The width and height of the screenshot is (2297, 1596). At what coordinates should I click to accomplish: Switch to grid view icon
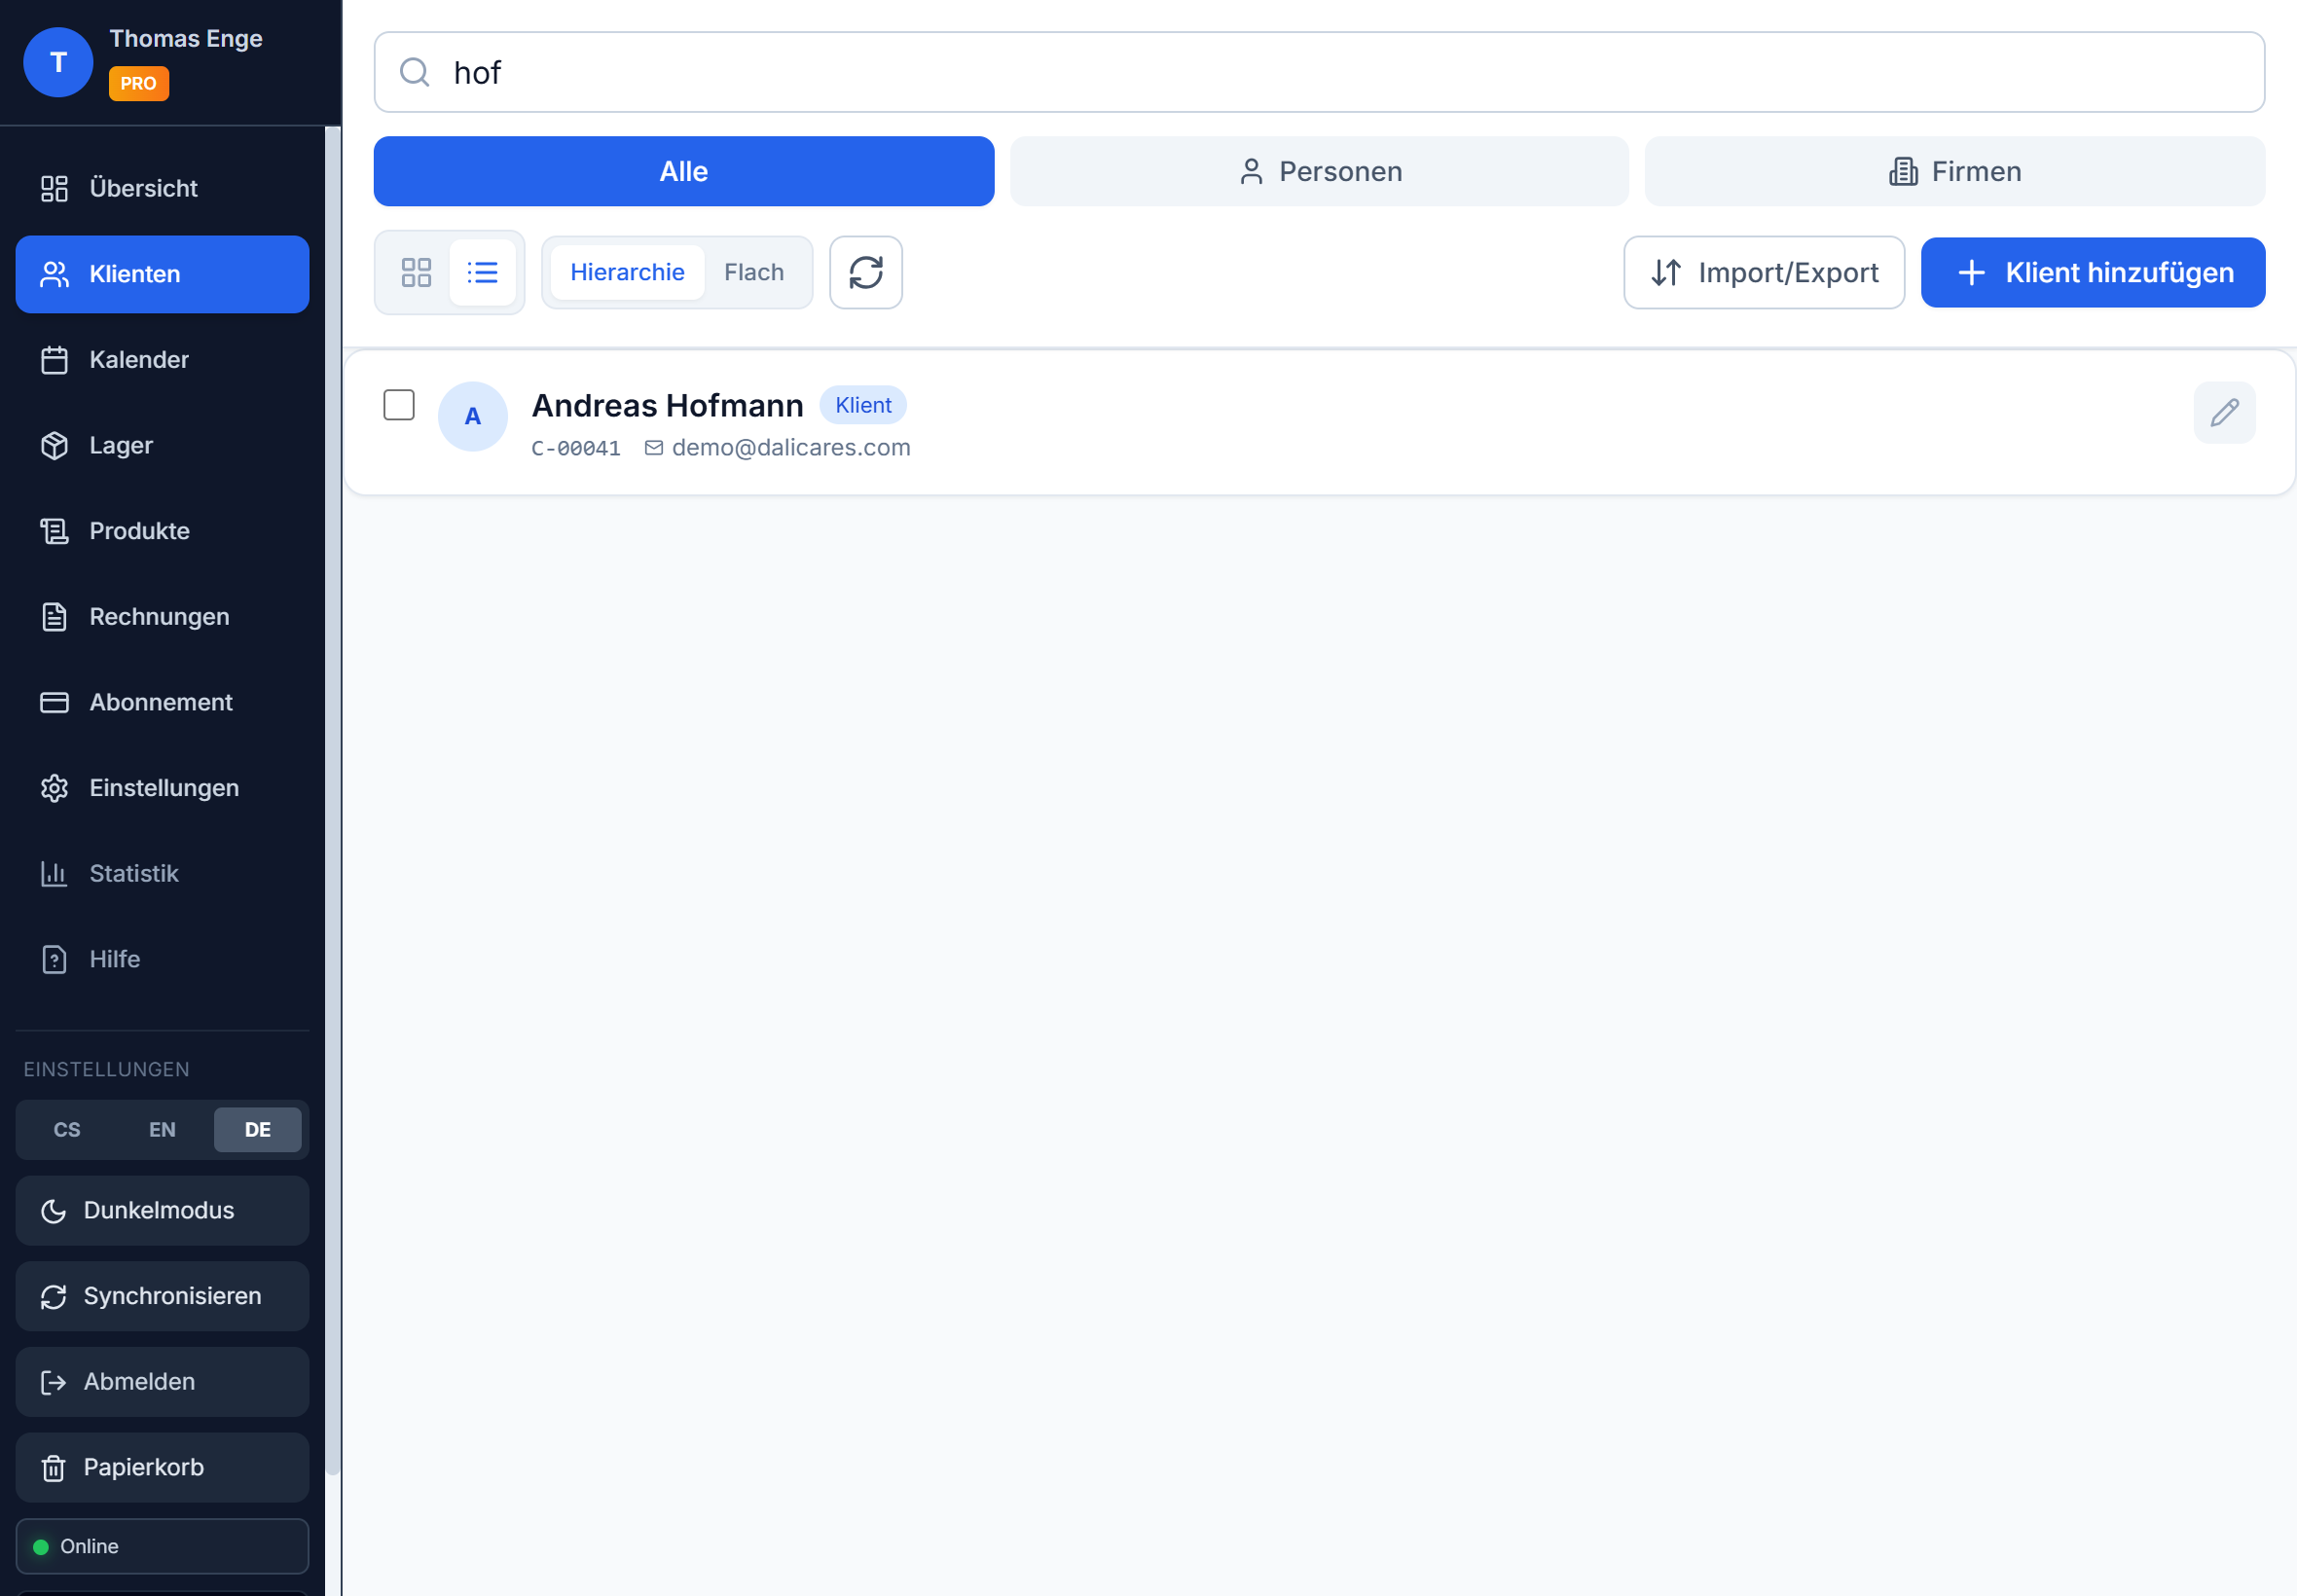coord(416,272)
